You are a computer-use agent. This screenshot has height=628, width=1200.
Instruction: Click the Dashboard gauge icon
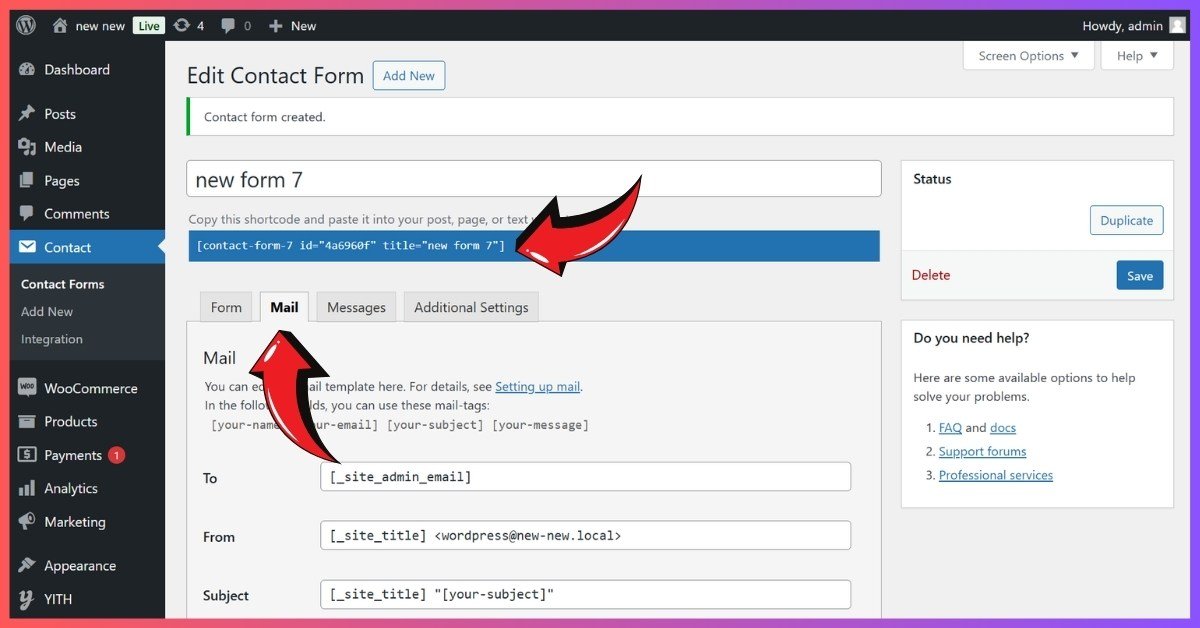point(27,70)
